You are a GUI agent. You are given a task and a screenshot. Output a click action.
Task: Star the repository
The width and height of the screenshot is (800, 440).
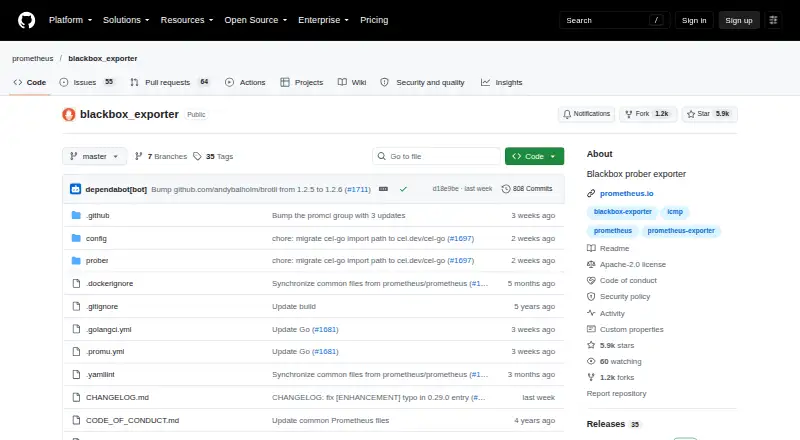(x=709, y=114)
